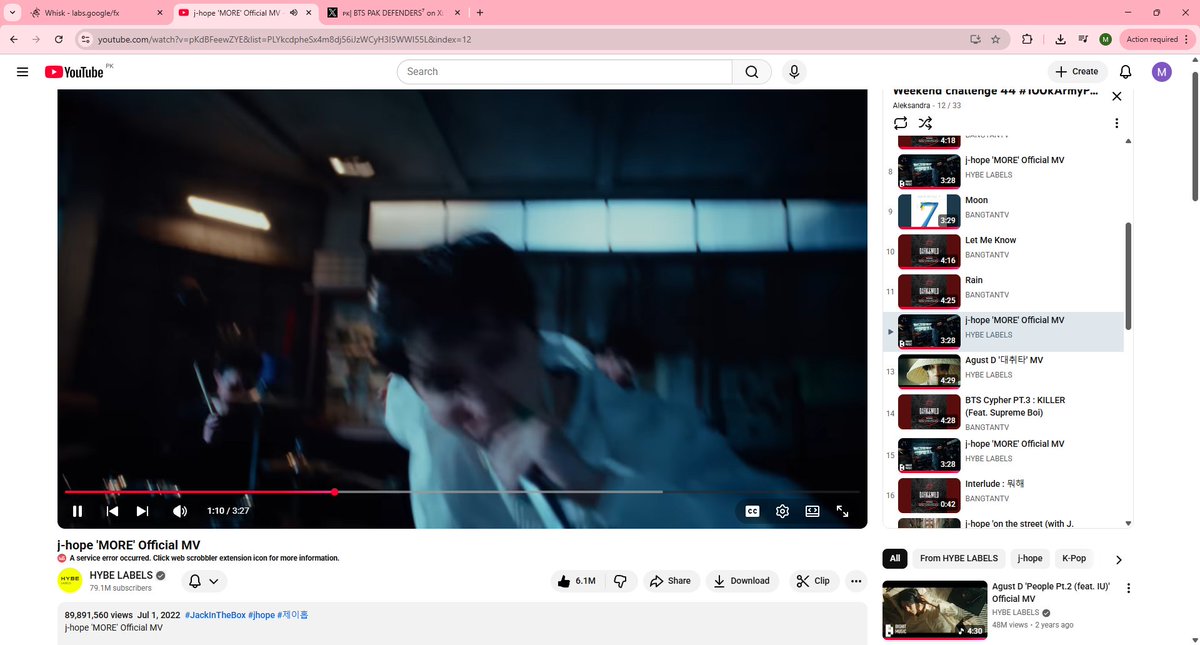Toggle closed captions on the player

(x=752, y=511)
